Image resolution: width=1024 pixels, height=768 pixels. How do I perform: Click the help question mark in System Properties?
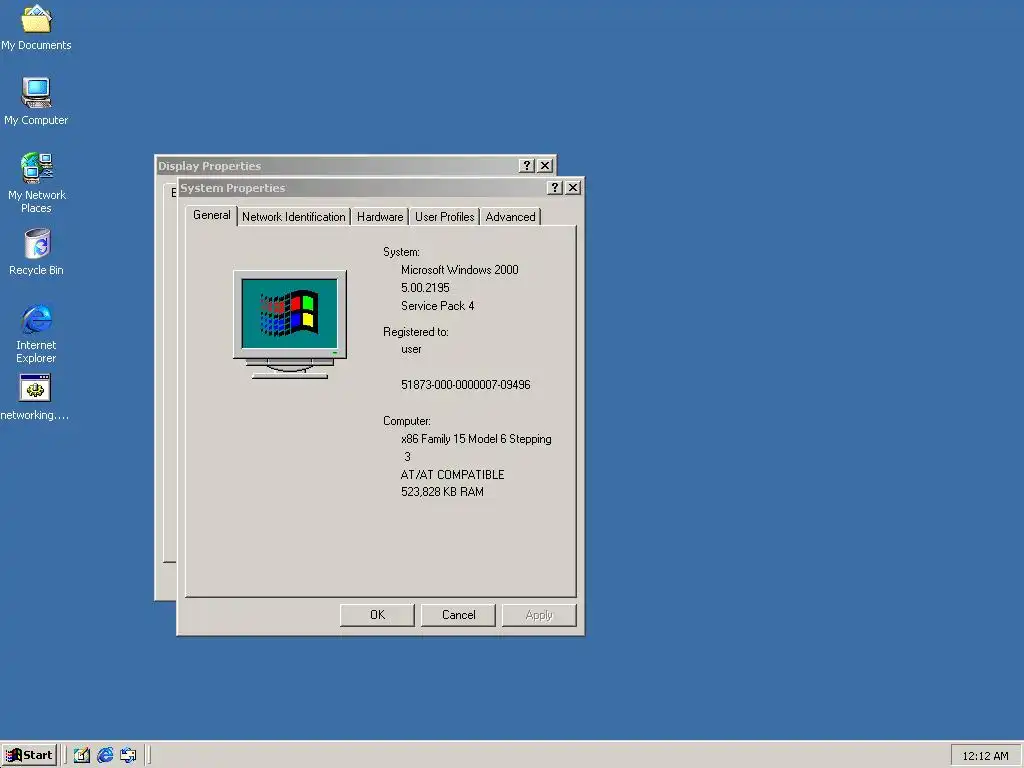(x=554, y=188)
